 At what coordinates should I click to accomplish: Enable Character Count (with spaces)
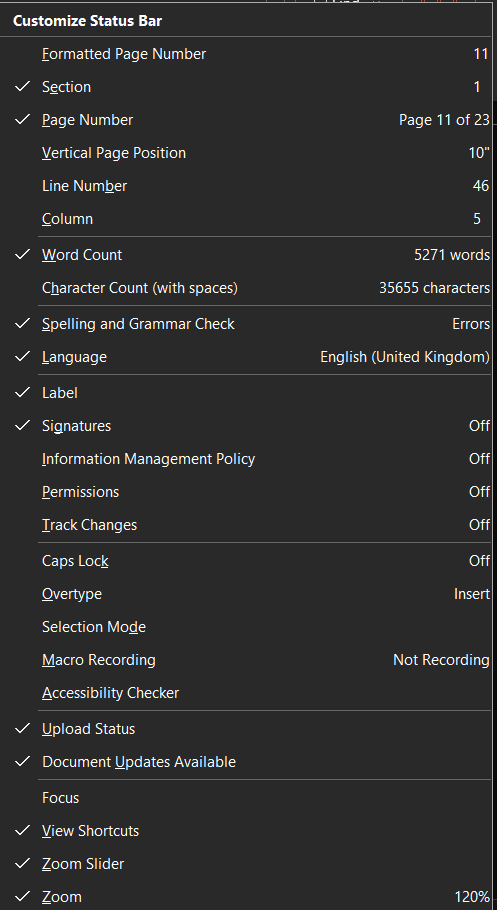(x=246, y=288)
